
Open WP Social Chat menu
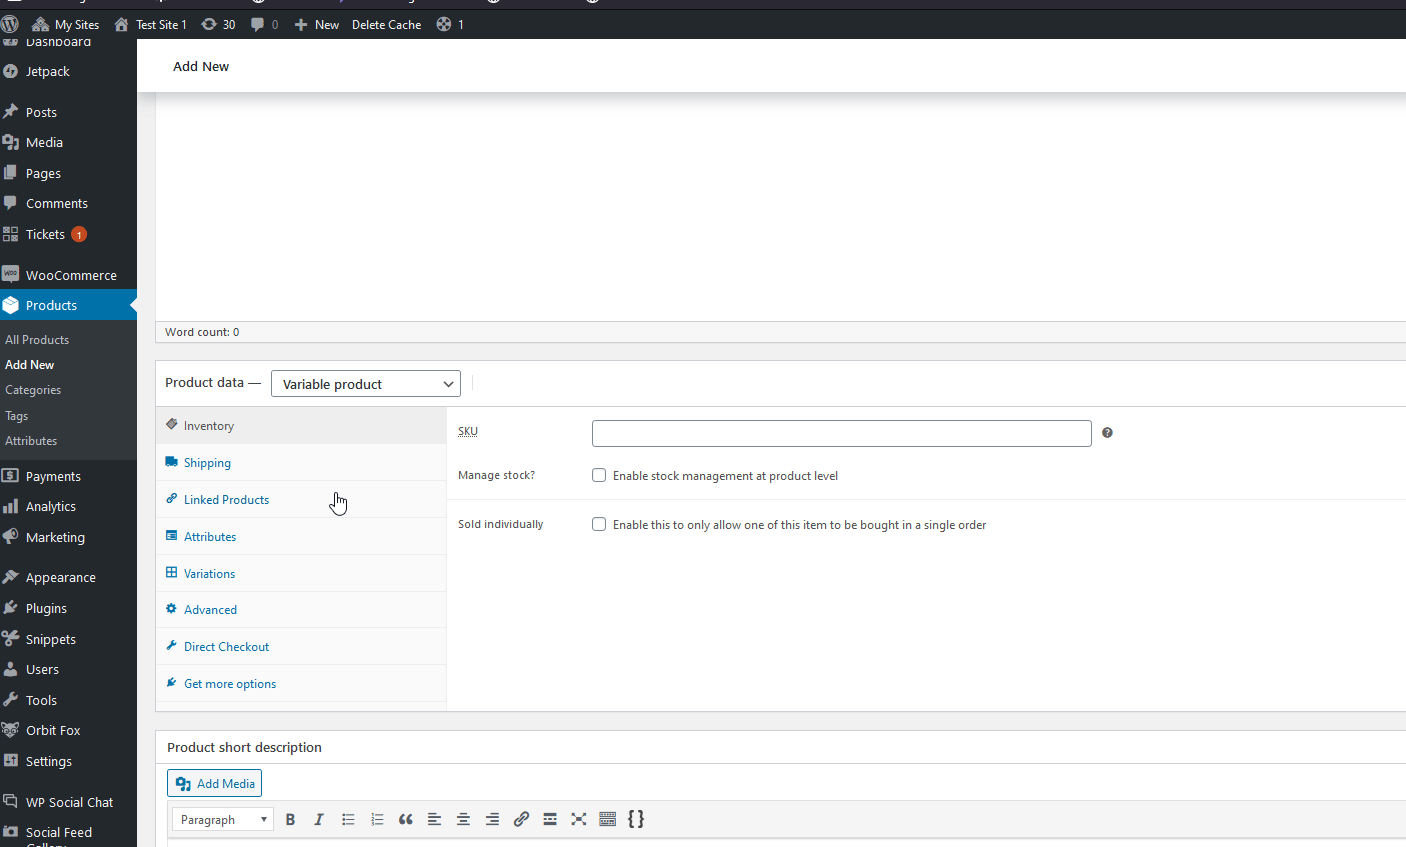[68, 802]
